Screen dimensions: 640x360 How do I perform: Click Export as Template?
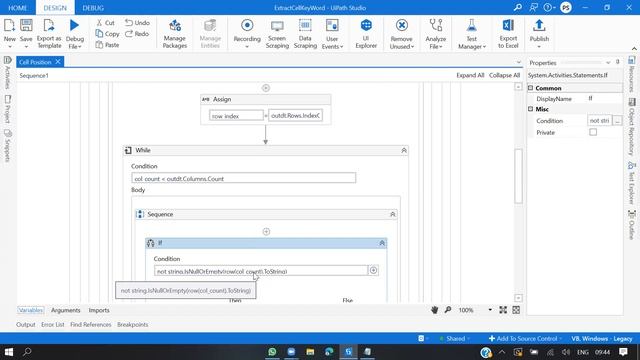[x=49, y=33]
